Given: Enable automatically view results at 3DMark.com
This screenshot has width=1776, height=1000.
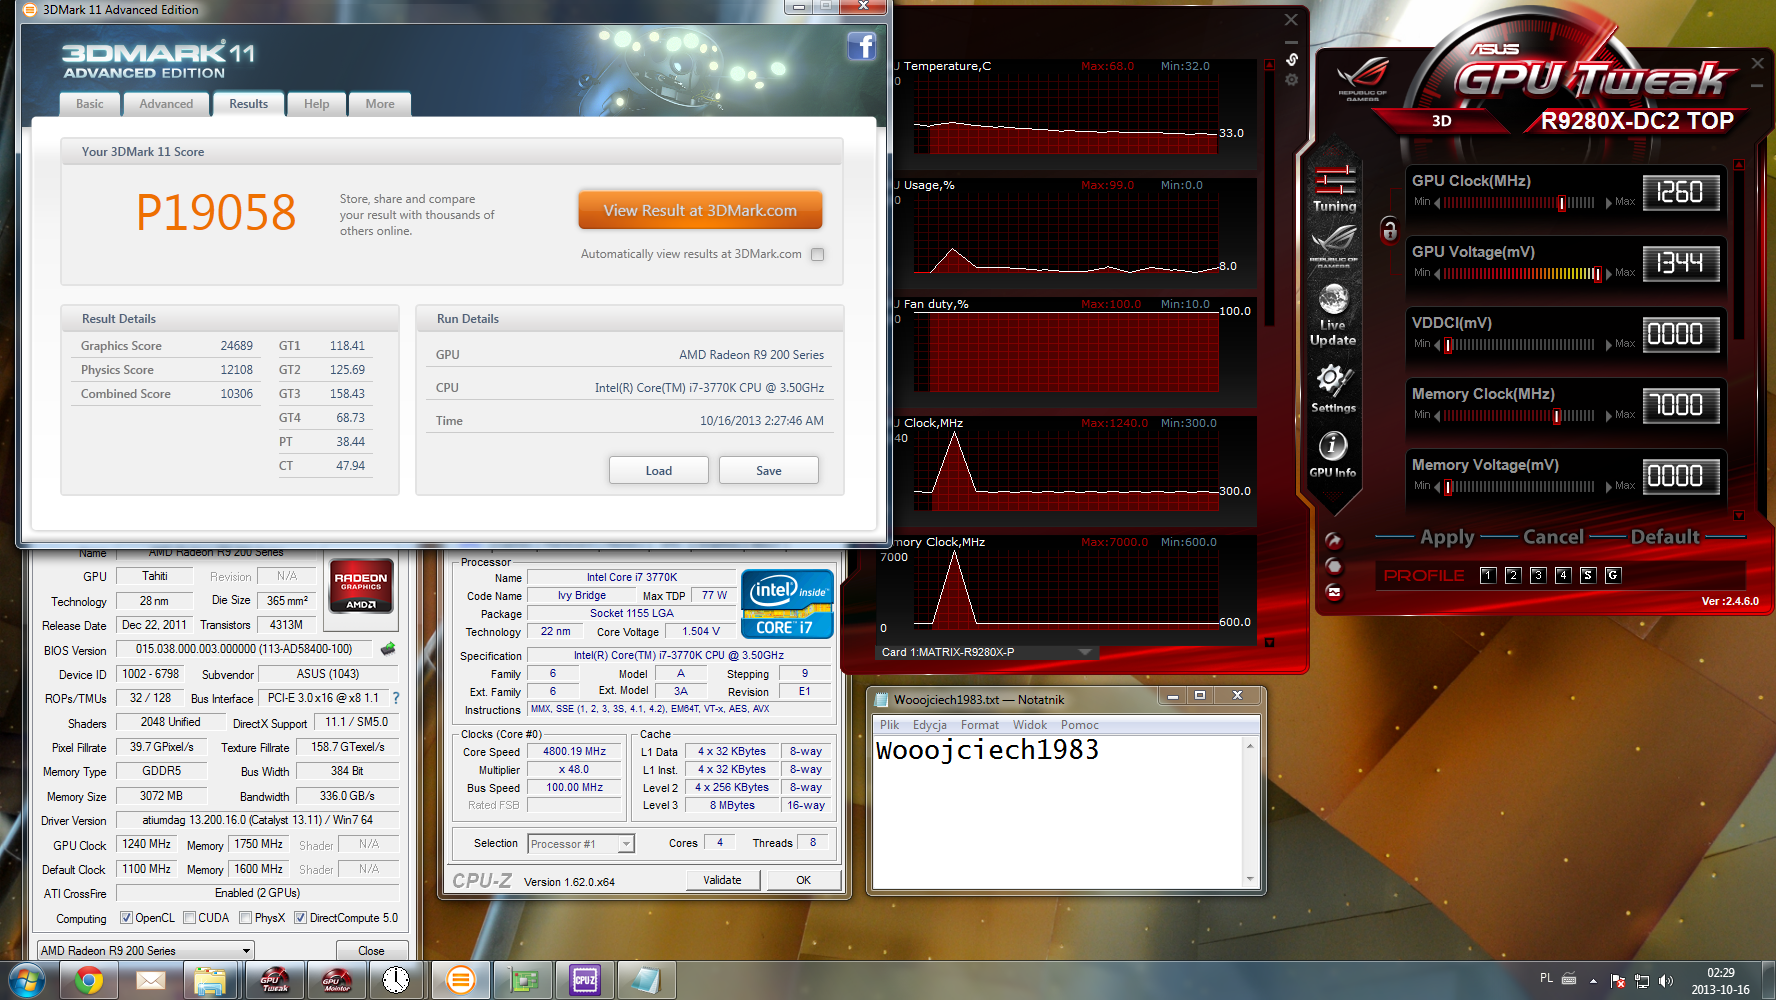Looking at the screenshot, I should pyautogui.click(x=818, y=254).
